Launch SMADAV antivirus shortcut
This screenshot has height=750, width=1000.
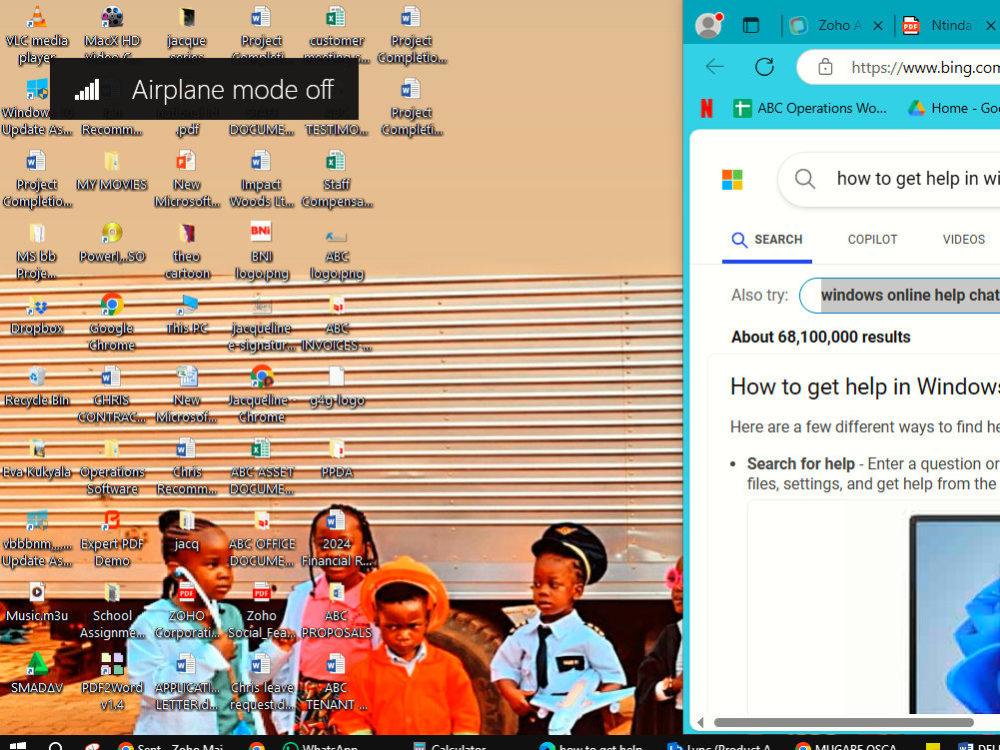(x=37, y=675)
